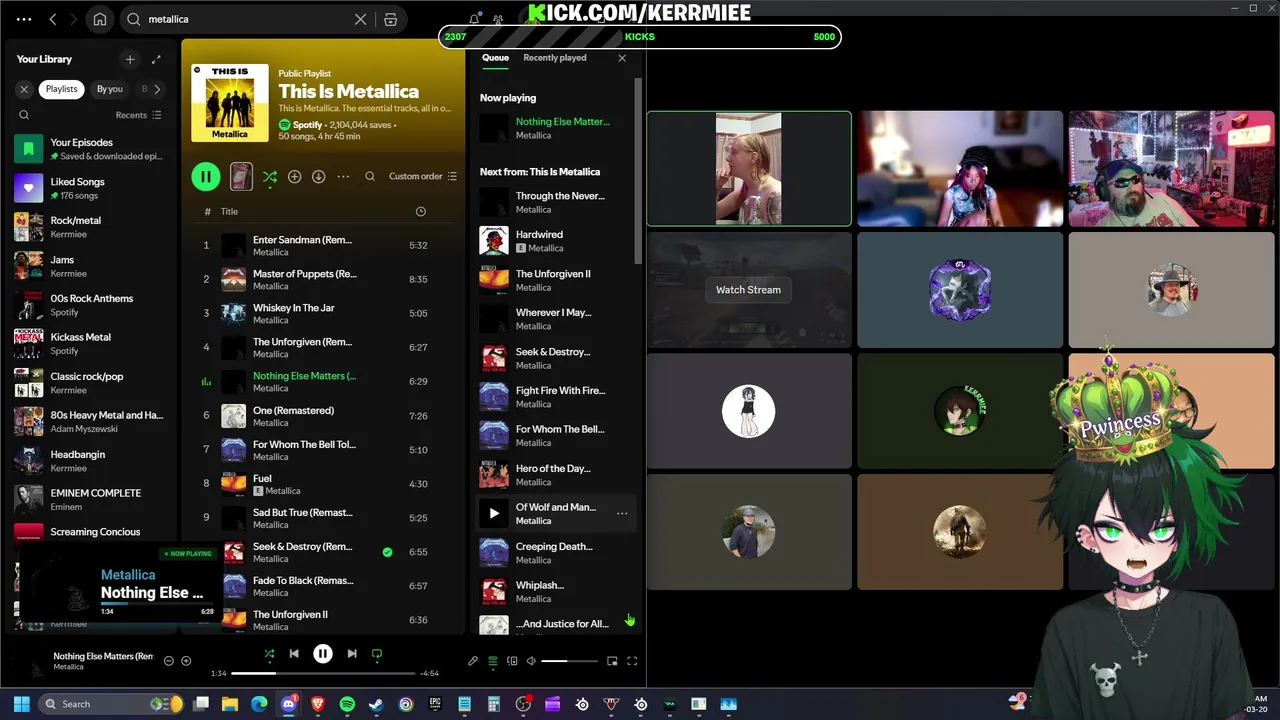This screenshot has height=720, width=1280.
Task: Enter full screen player mode
Action: [x=632, y=661]
